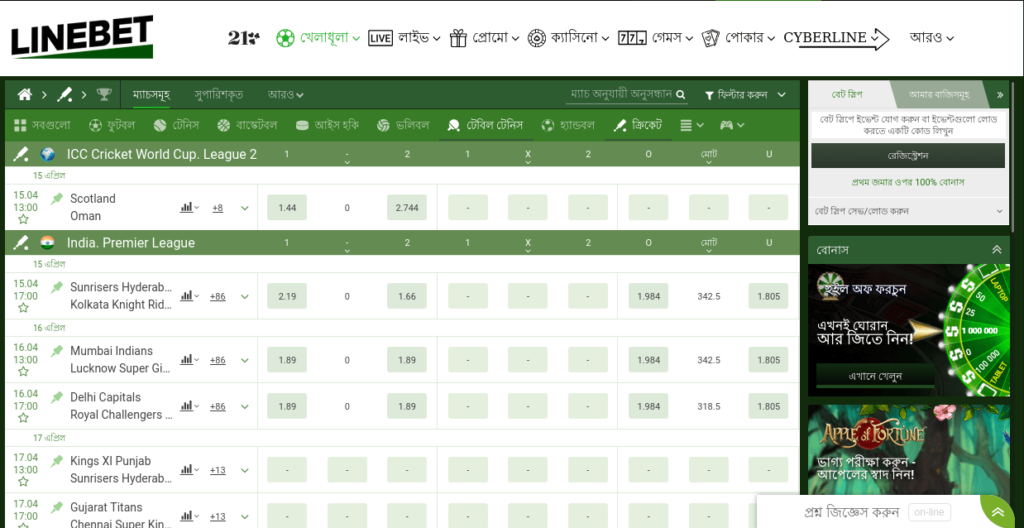Open statistics icon for Scotland vs Oman

189,207
